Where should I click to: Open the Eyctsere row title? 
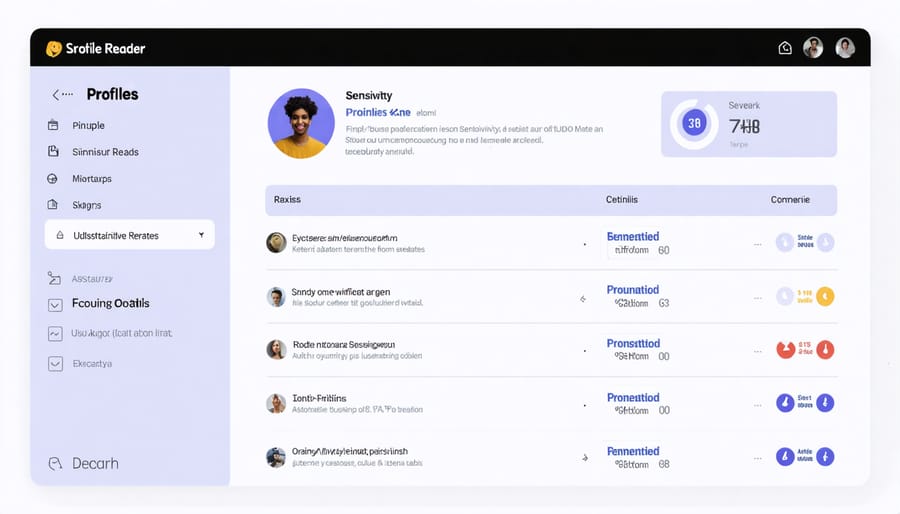coord(344,237)
